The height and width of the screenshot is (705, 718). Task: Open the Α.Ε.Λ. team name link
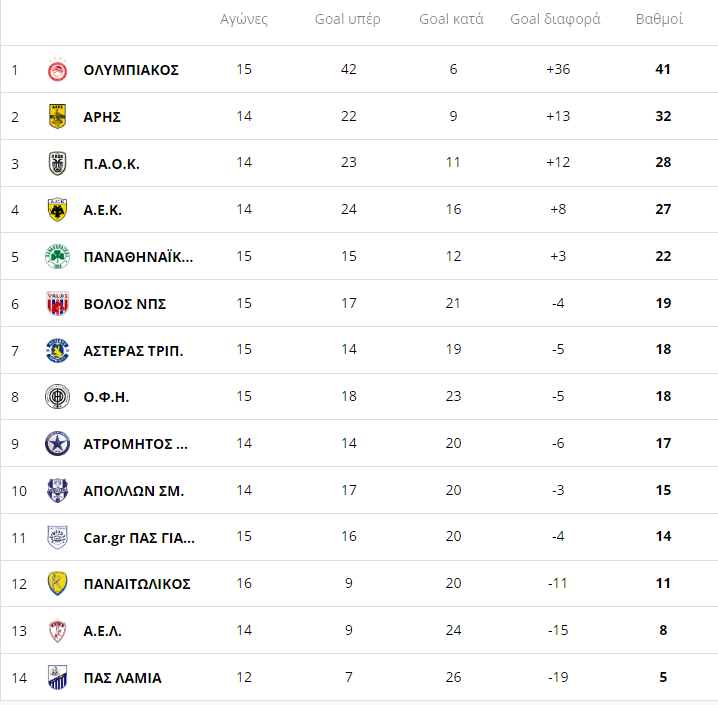pyautogui.click(x=103, y=631)
